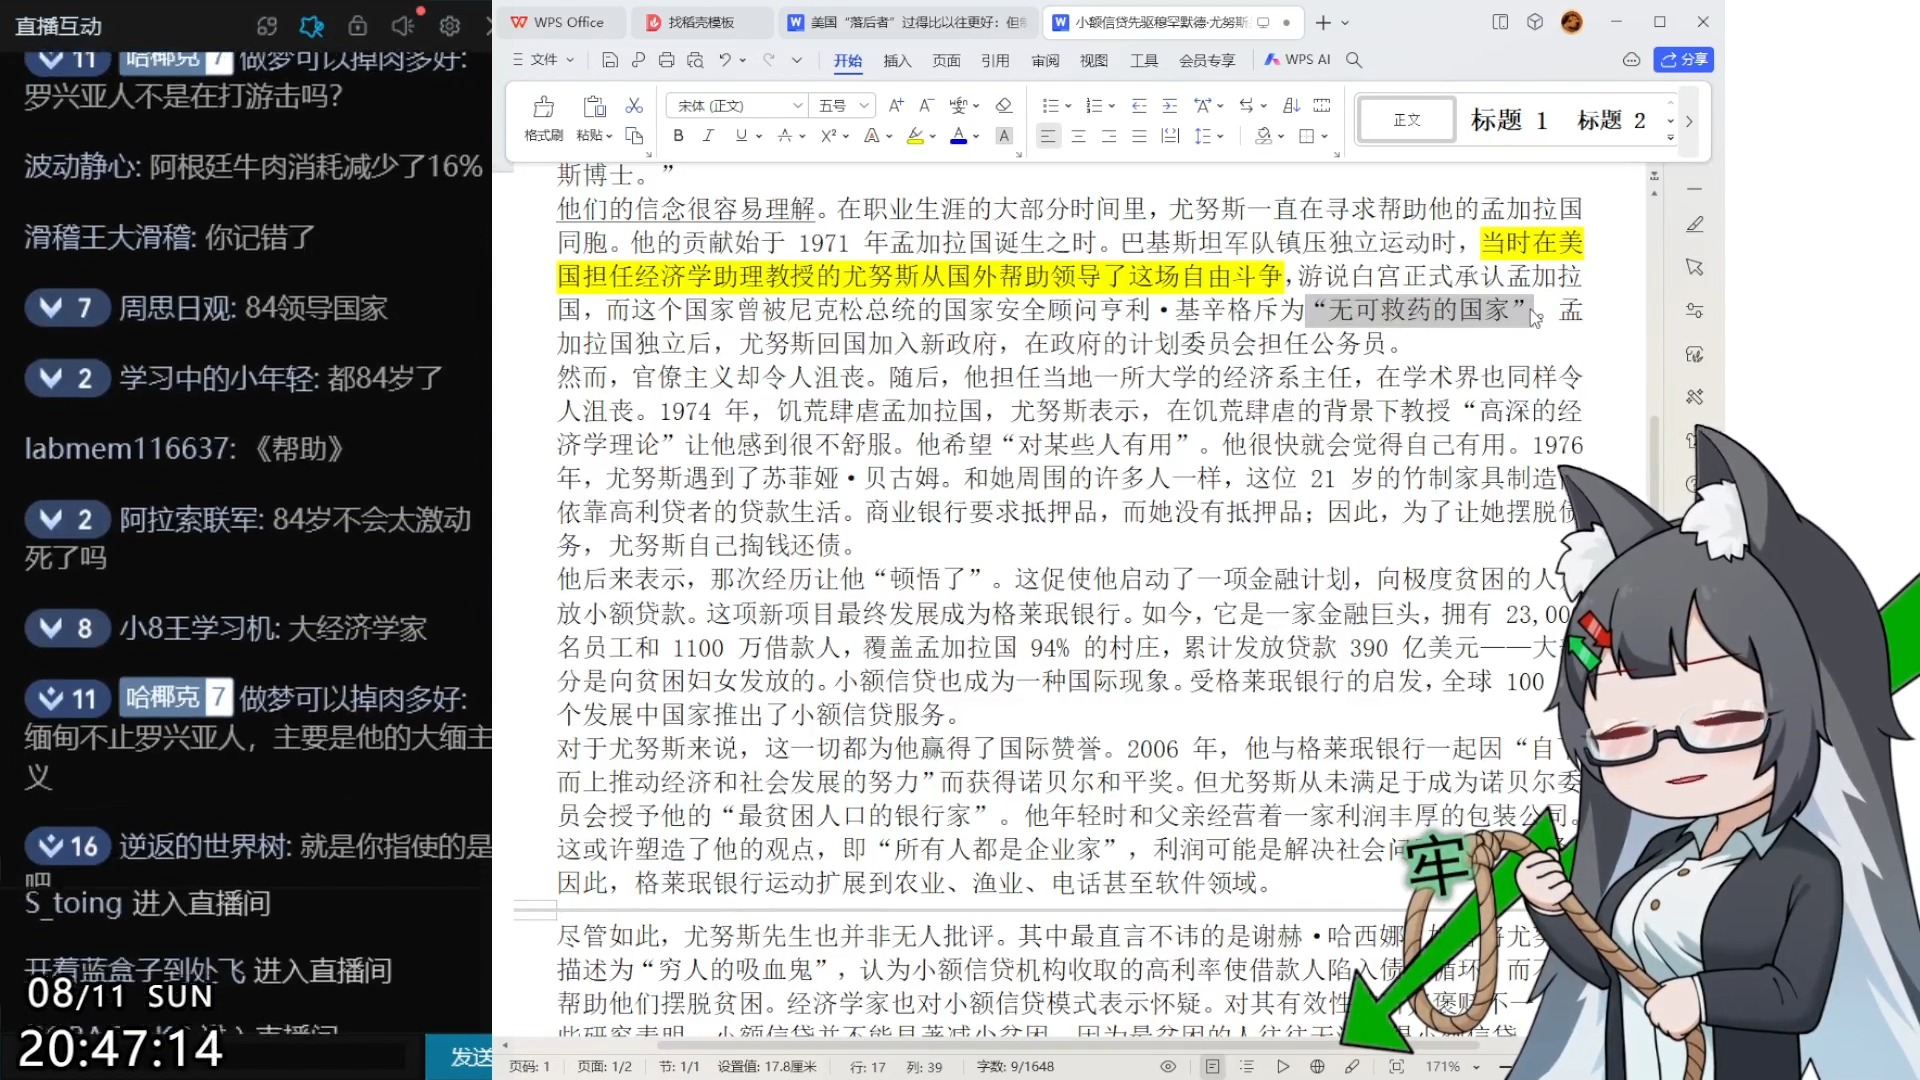
Task: Toggle Align Left paragraph button
Action: (1047, 136)
